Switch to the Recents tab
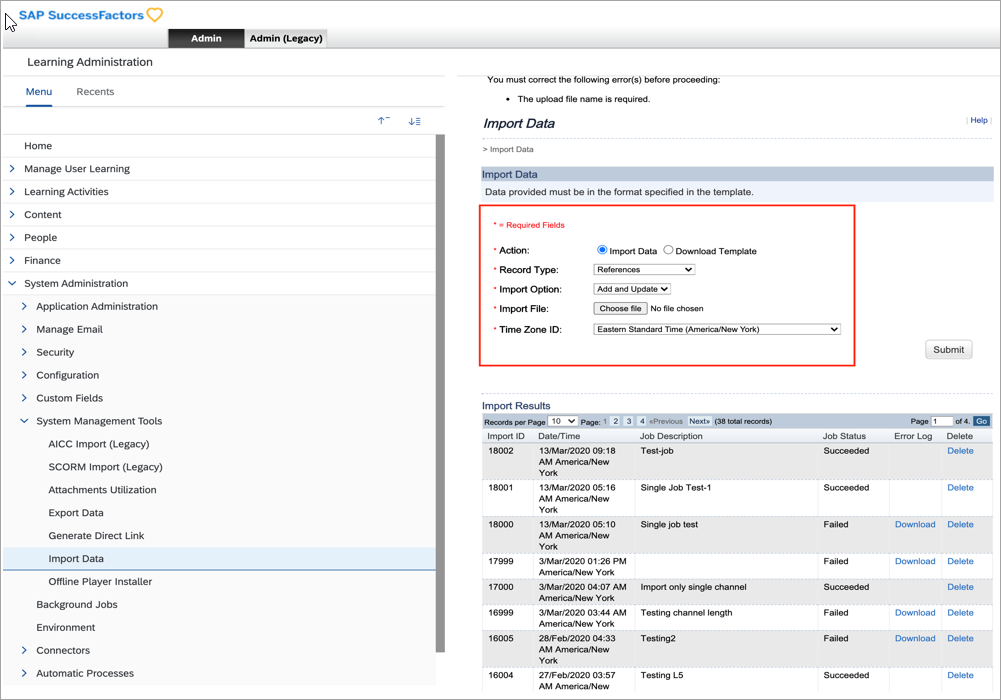The height and width of the screenshot is (700, 1001). click(95, 91)
